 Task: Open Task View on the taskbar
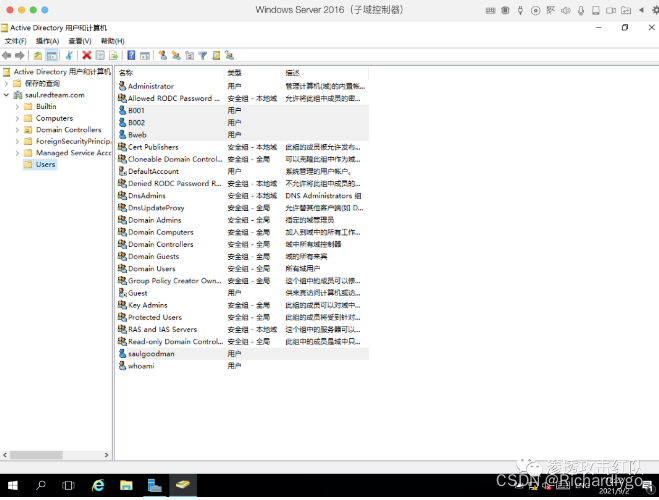[68, 486]
